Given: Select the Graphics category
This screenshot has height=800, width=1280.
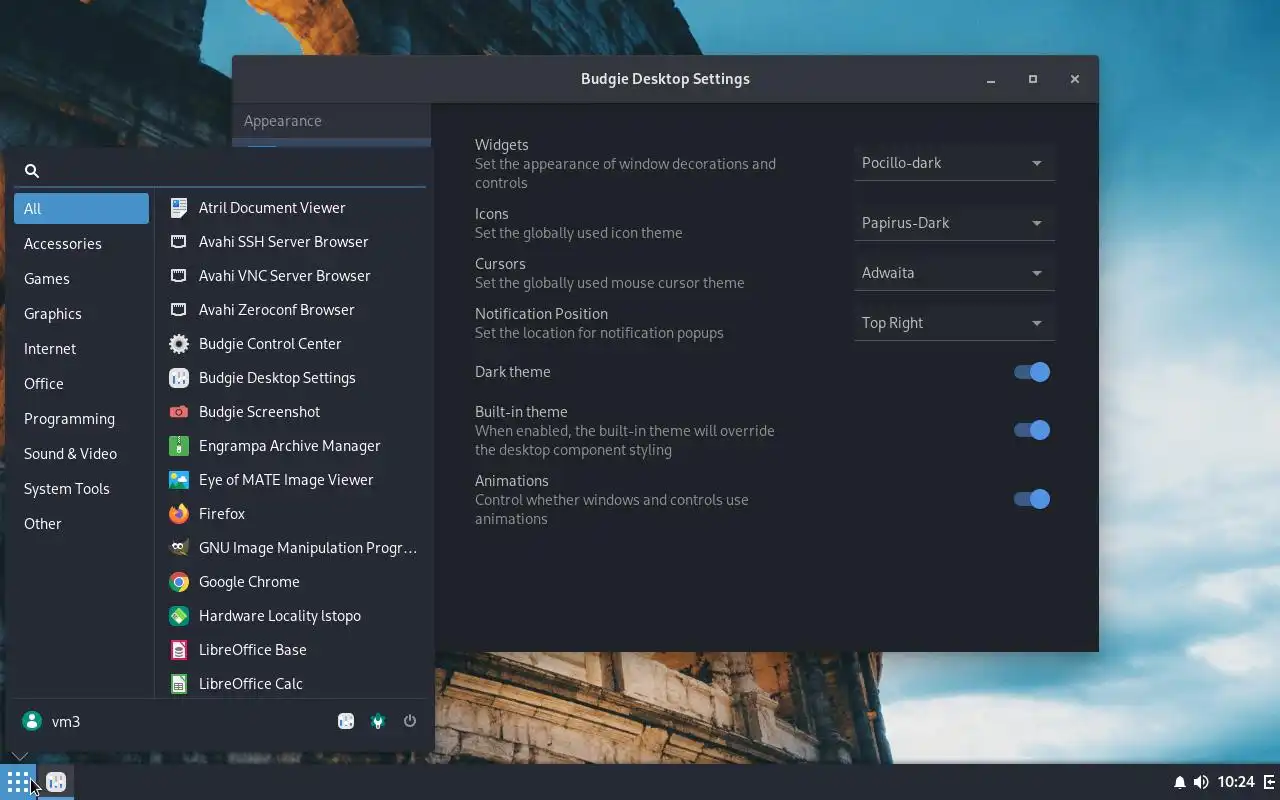Looking at the screenshot, I should (81, 313).
